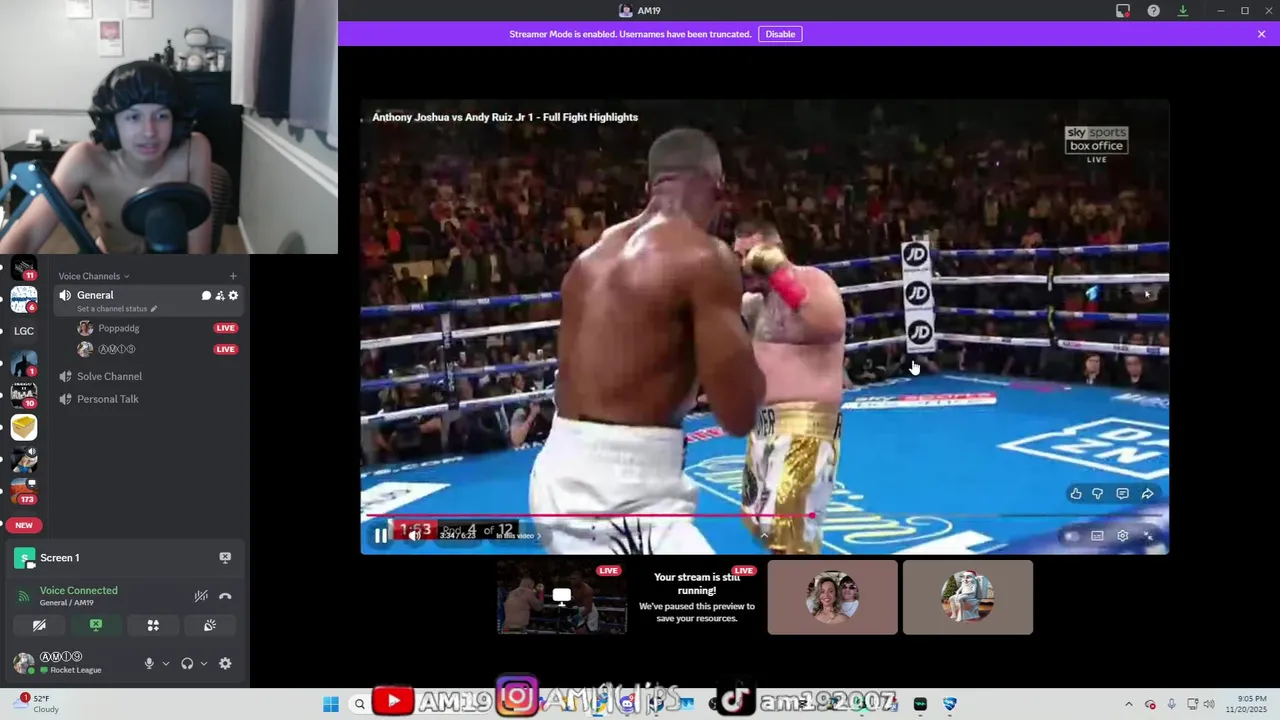Open Windows taskbar search
Viewport: 1280px width, 720px height.
(360, 704)
